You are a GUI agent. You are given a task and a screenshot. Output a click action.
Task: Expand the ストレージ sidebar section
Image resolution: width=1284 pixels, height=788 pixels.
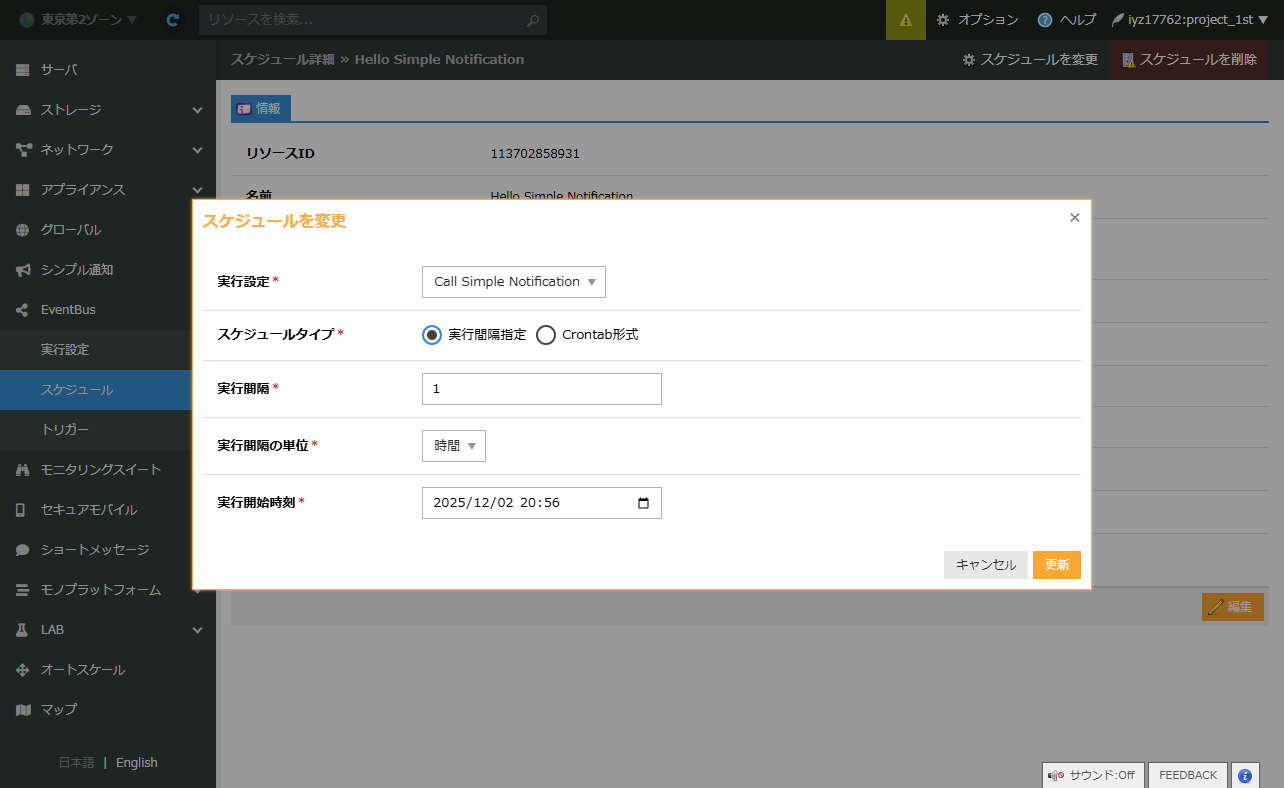click(x=107, y=110)
